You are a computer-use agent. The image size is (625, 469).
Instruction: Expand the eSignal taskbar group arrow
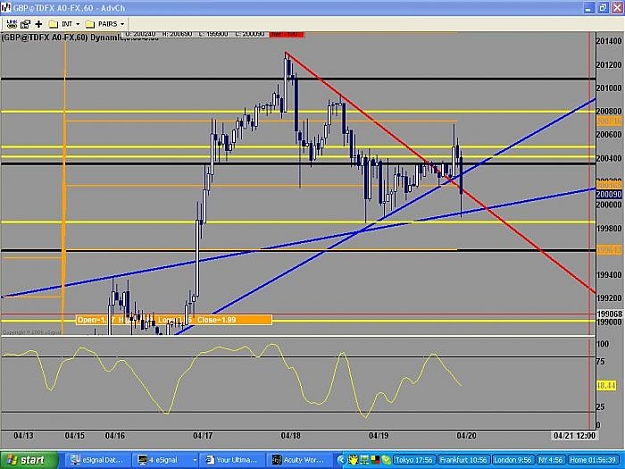[x=195, y=460]
